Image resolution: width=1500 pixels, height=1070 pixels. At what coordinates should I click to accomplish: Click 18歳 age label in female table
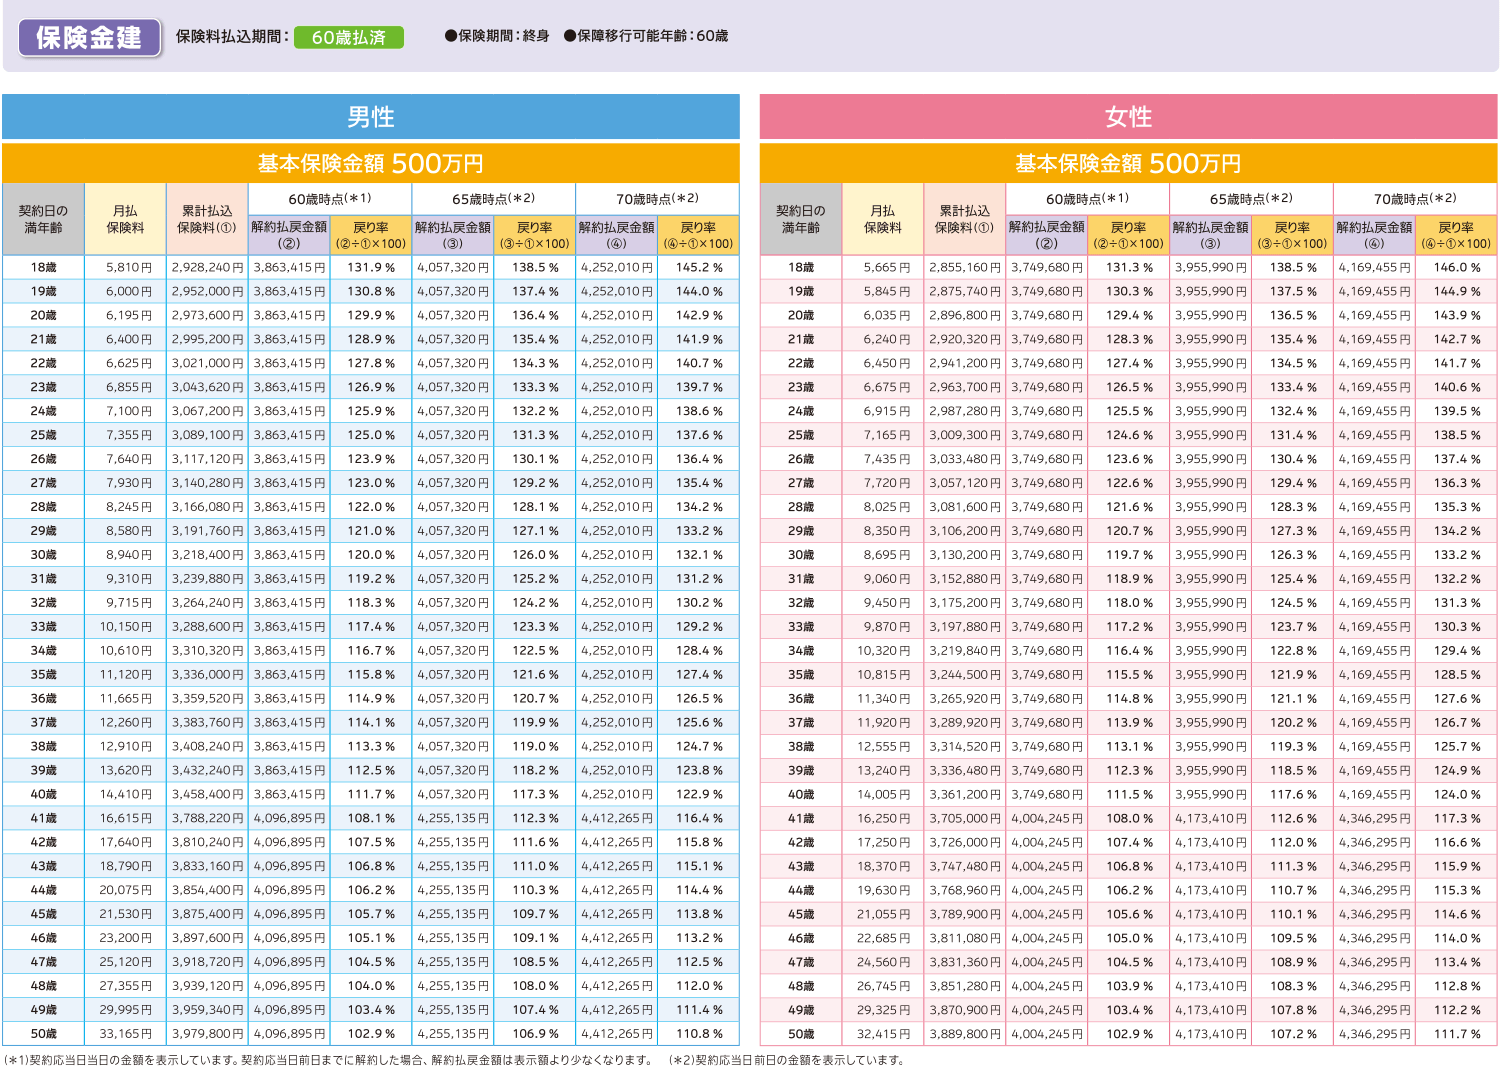coord(801,268)
